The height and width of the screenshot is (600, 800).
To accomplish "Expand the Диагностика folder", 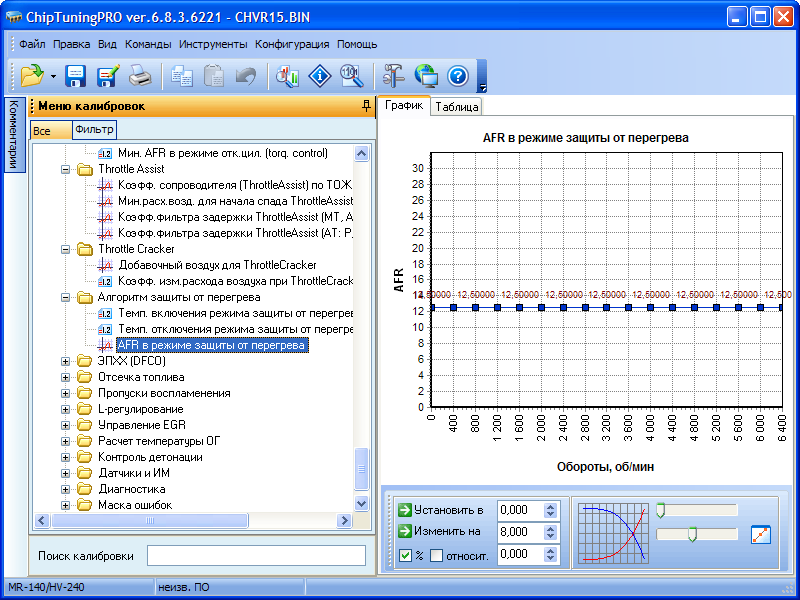I will (x=67, y=489).
